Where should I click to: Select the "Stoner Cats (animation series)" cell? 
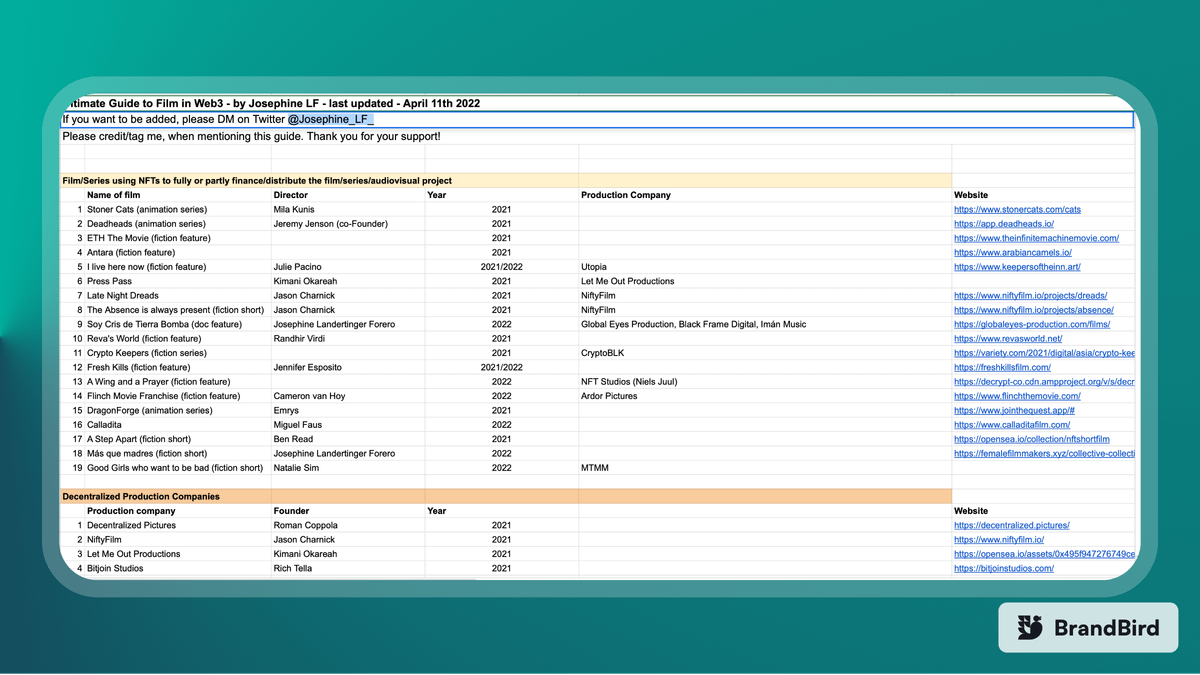145,210
